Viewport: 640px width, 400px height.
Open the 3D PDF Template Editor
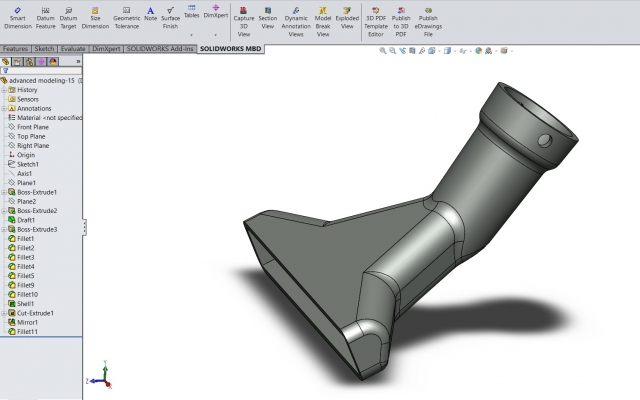[x=376, y=22]
